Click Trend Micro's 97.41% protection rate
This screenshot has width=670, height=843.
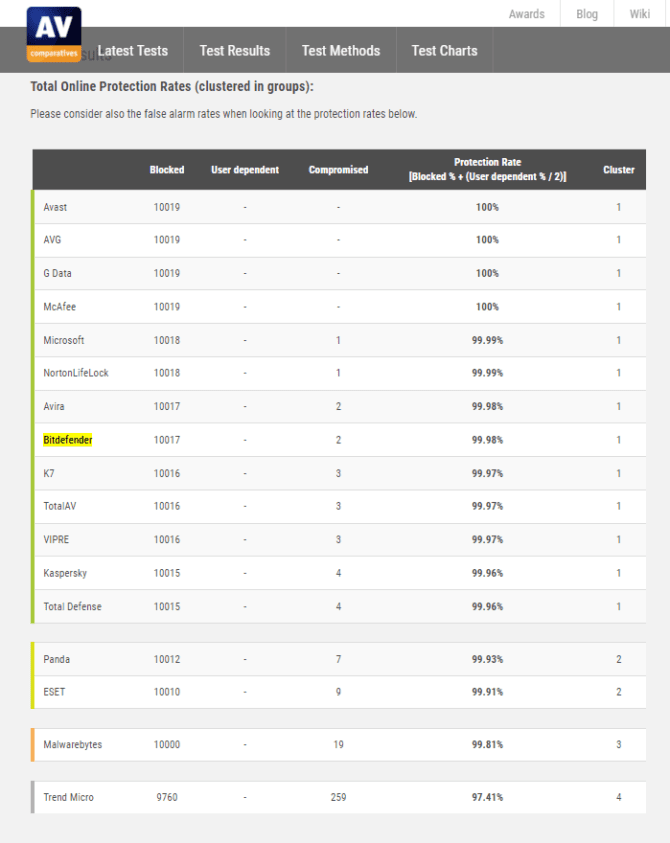(x=487, y=797)
